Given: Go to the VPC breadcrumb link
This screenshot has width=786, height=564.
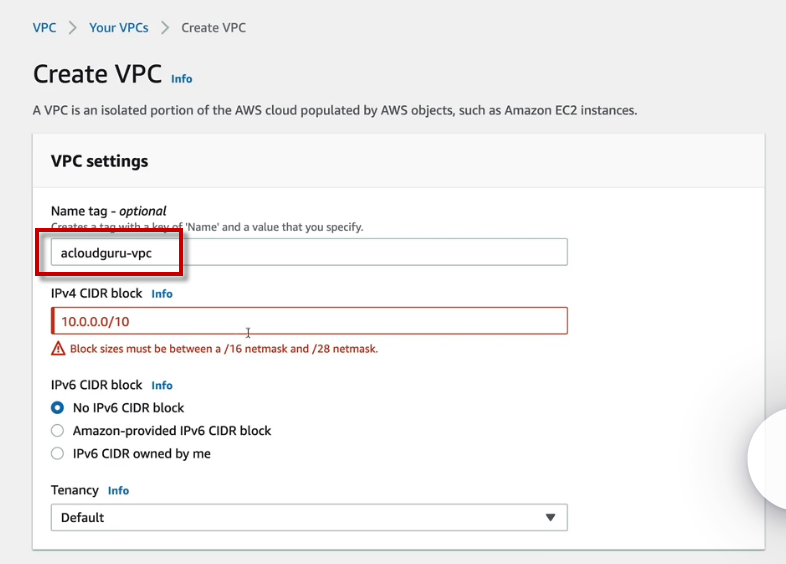Looking at the screenshot, I should pyautogui.click(x=44, y=28).
